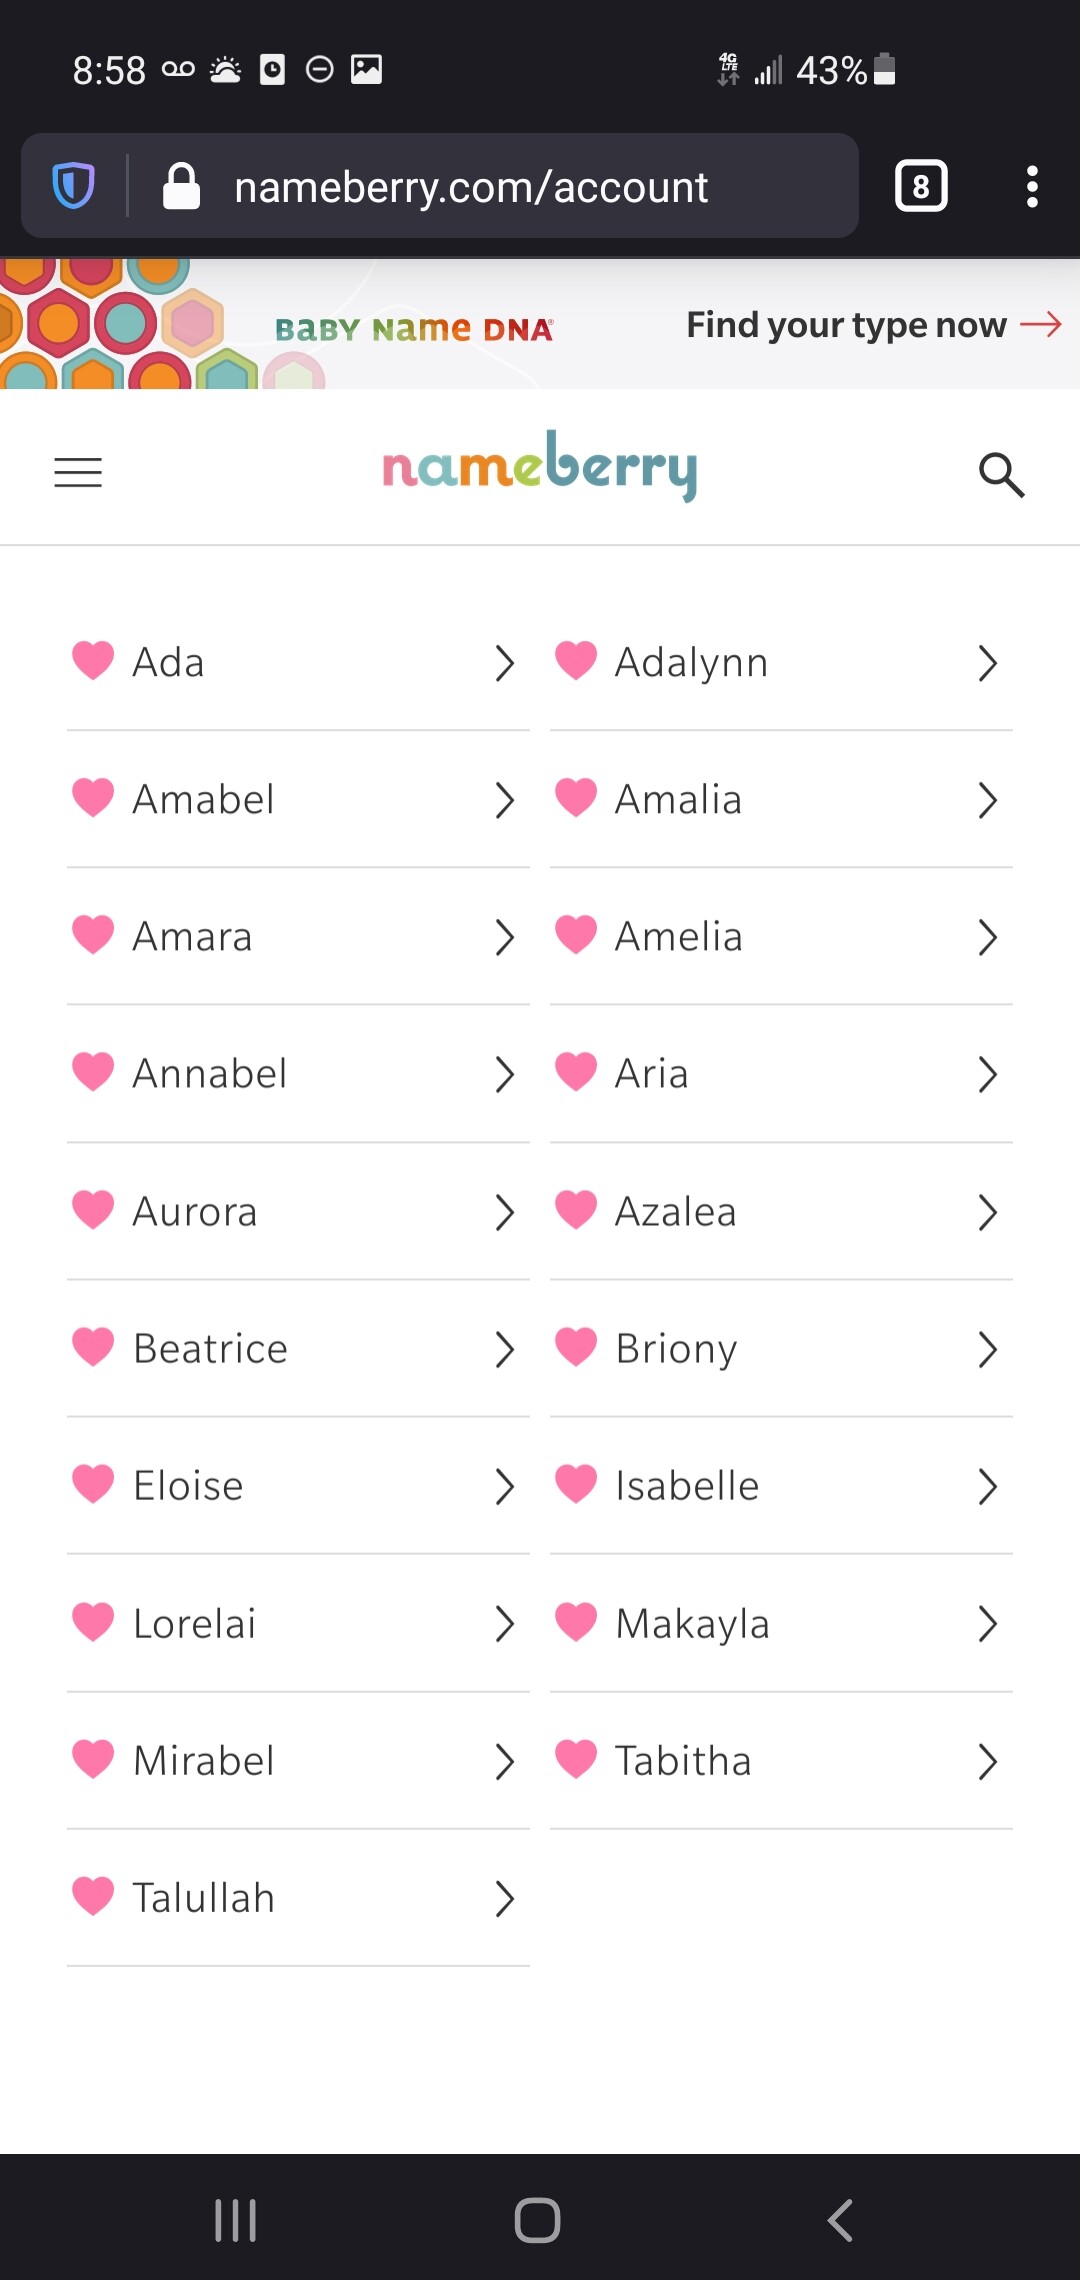Tap the nameberry.com/account address bar
The image size is (1080, 2280).
point(471,187)
